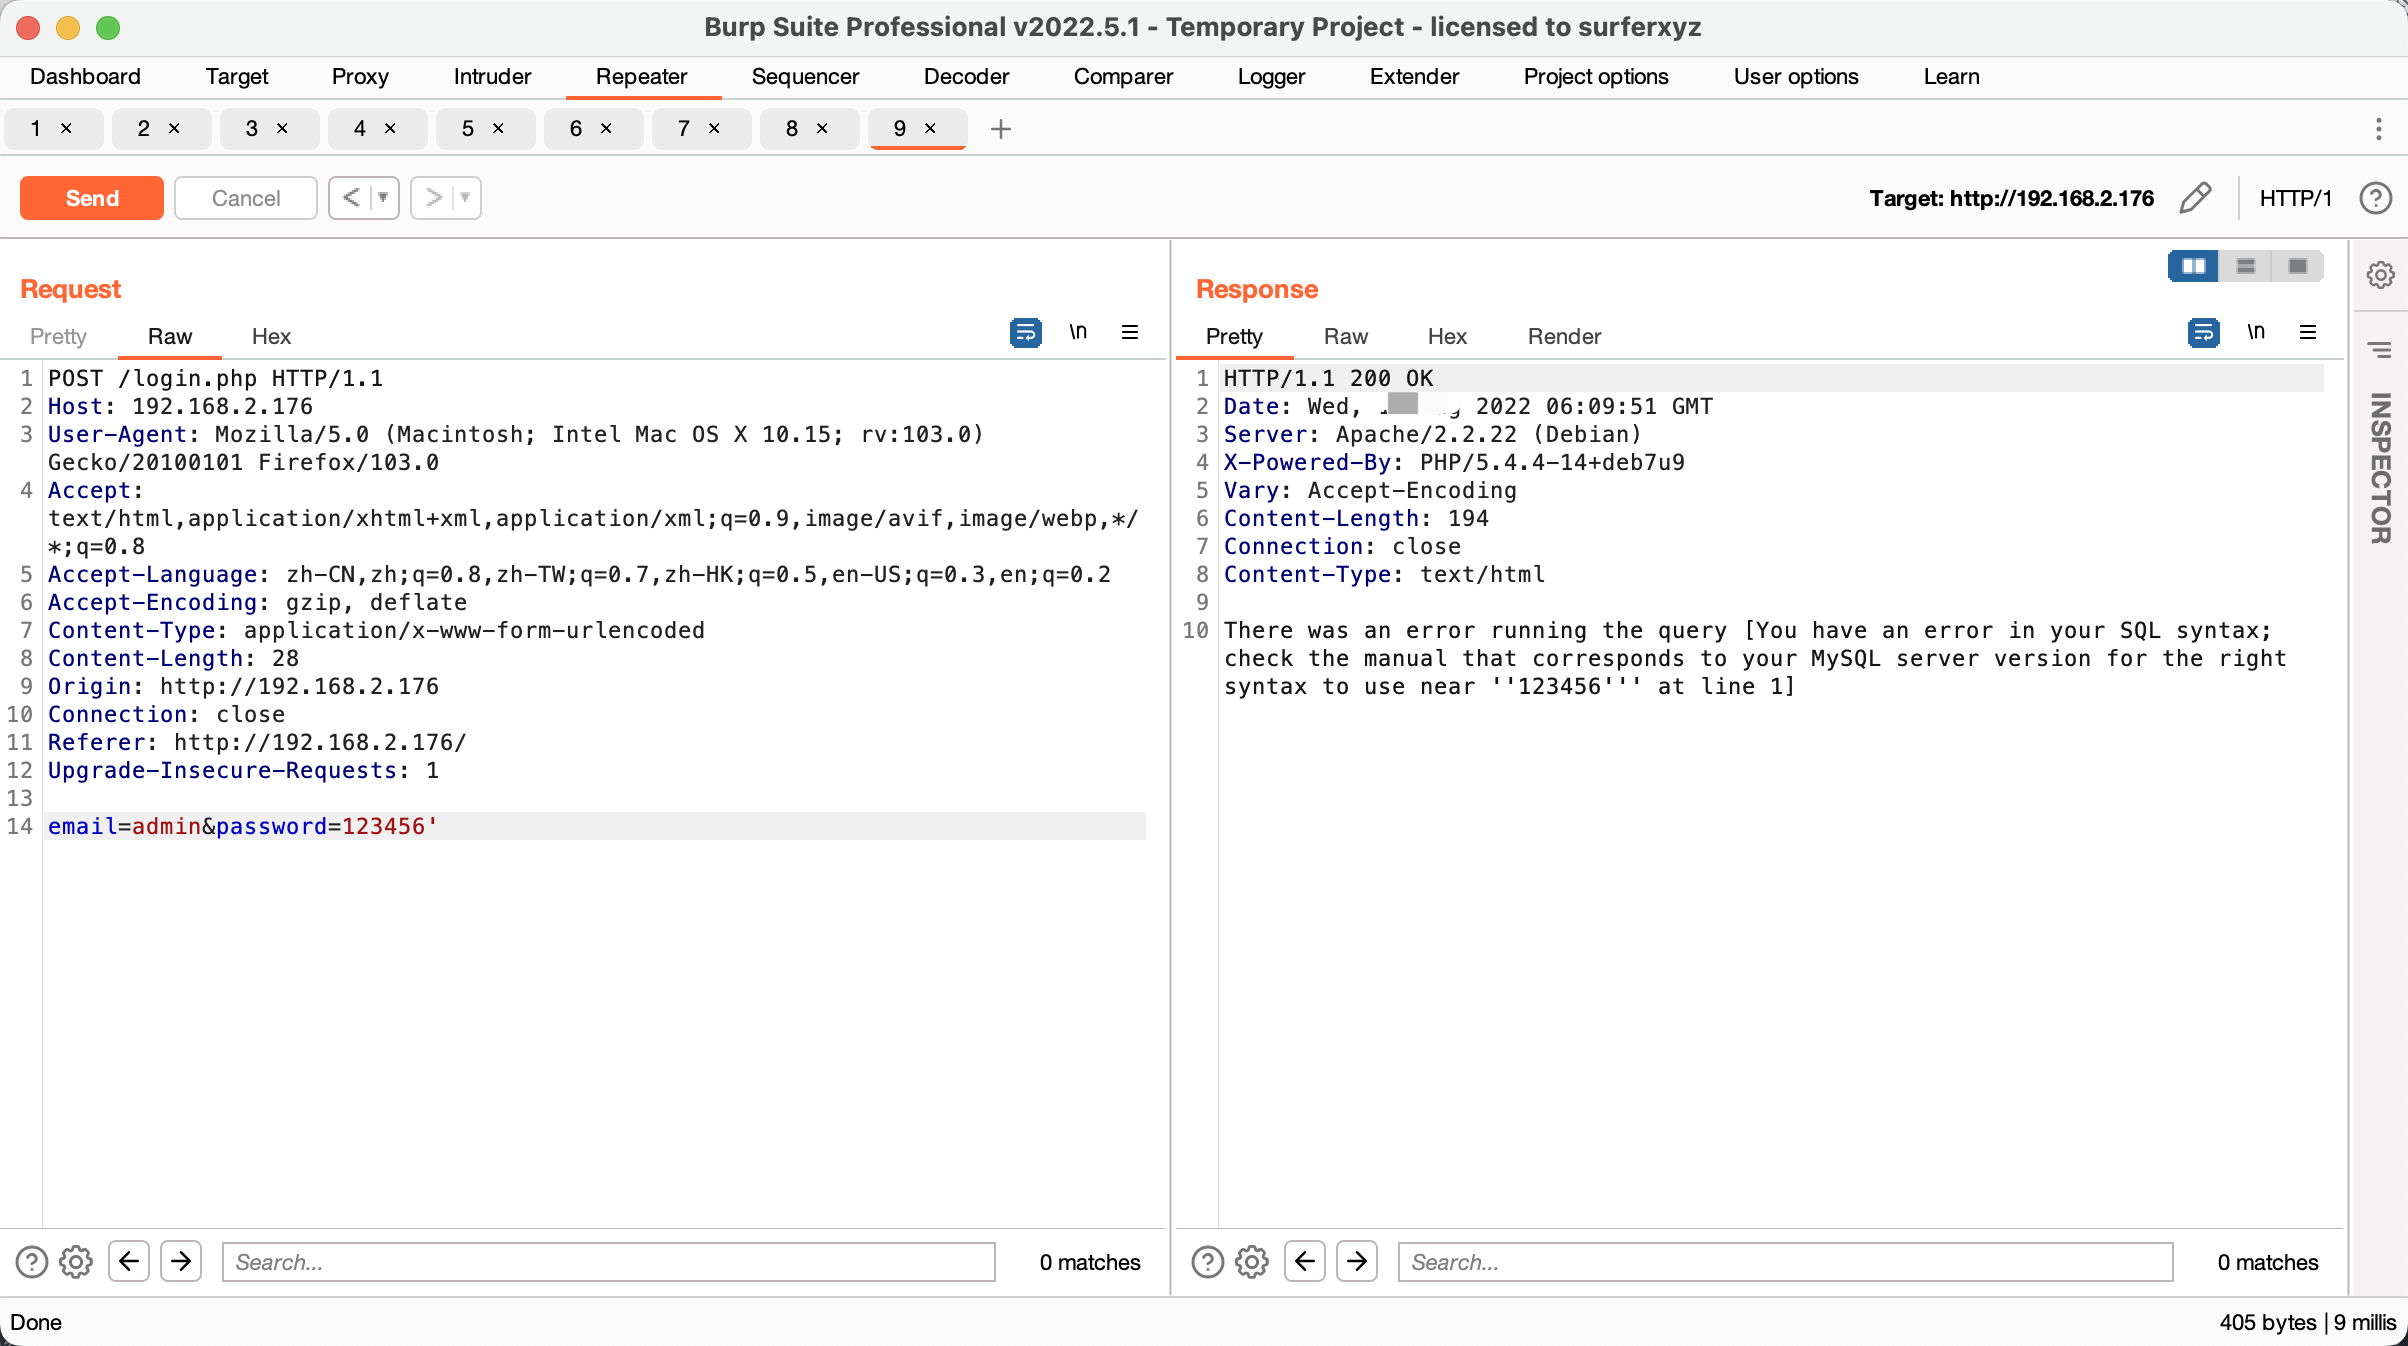
Task: Open the Intruder tab
Action: 492,77
